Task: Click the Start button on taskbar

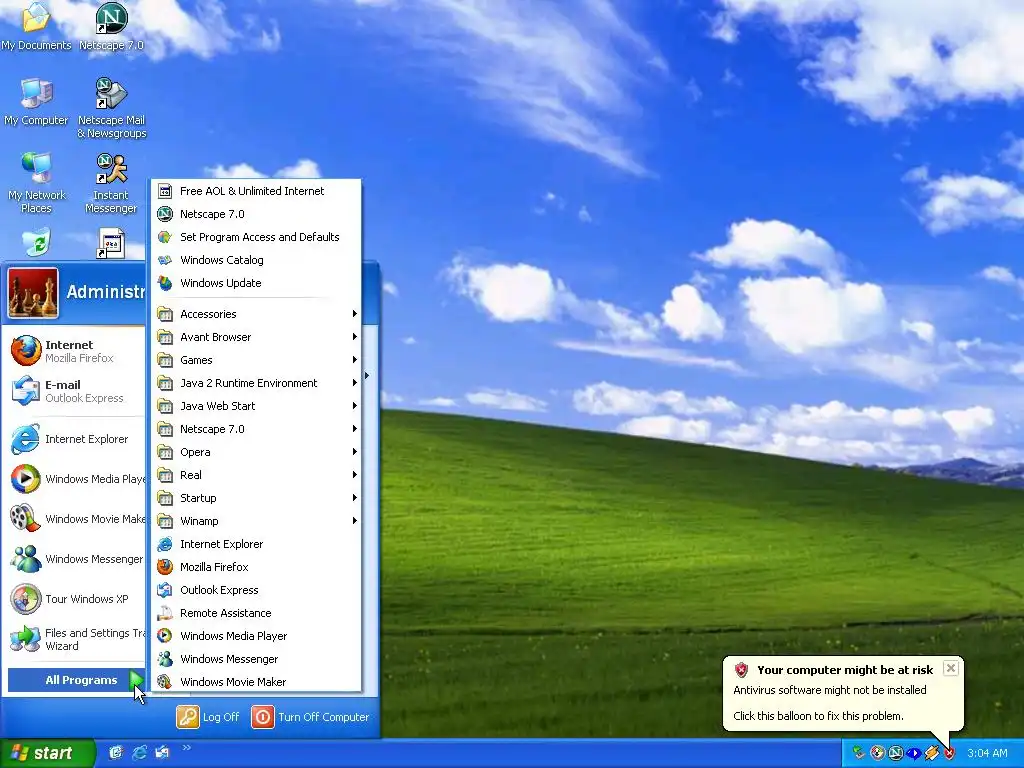Action: click(x=47, y=753)
